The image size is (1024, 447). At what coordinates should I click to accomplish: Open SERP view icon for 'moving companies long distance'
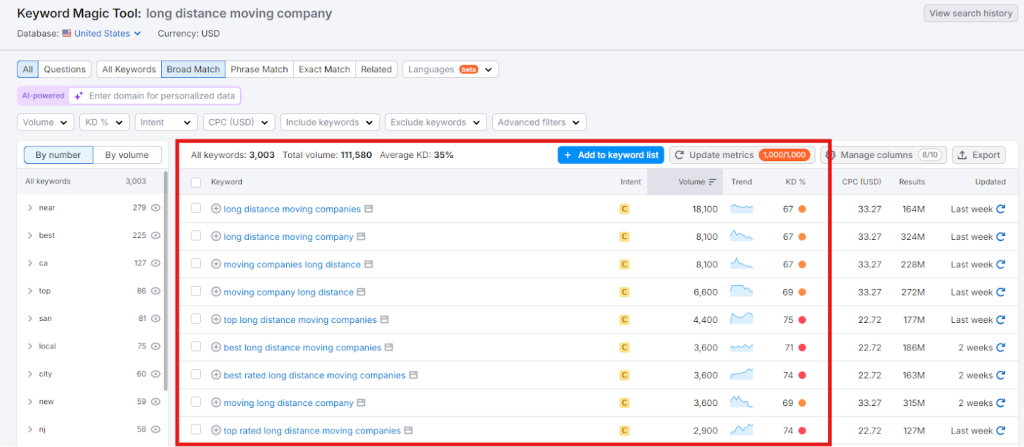(369, 264)
